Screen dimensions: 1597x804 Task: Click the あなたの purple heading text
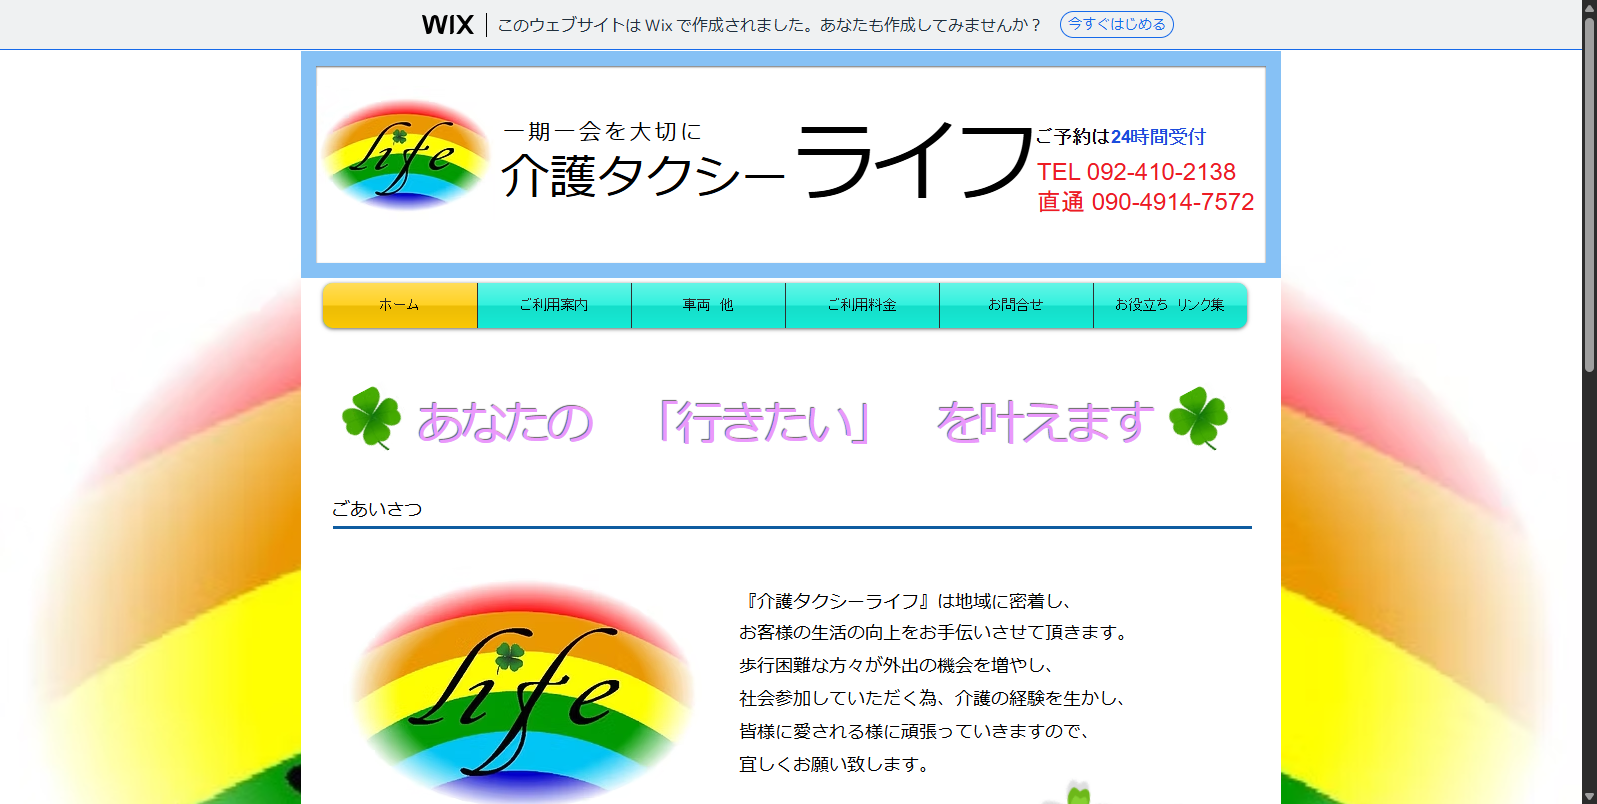click(x=505, y=422)
